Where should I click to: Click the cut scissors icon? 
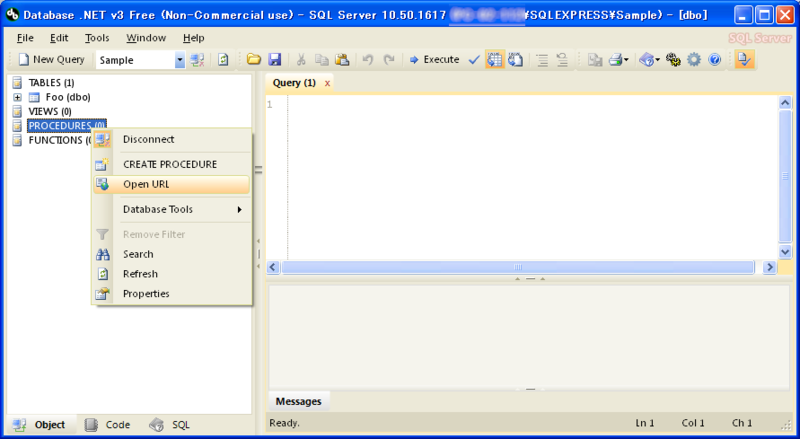click(301, 60)
